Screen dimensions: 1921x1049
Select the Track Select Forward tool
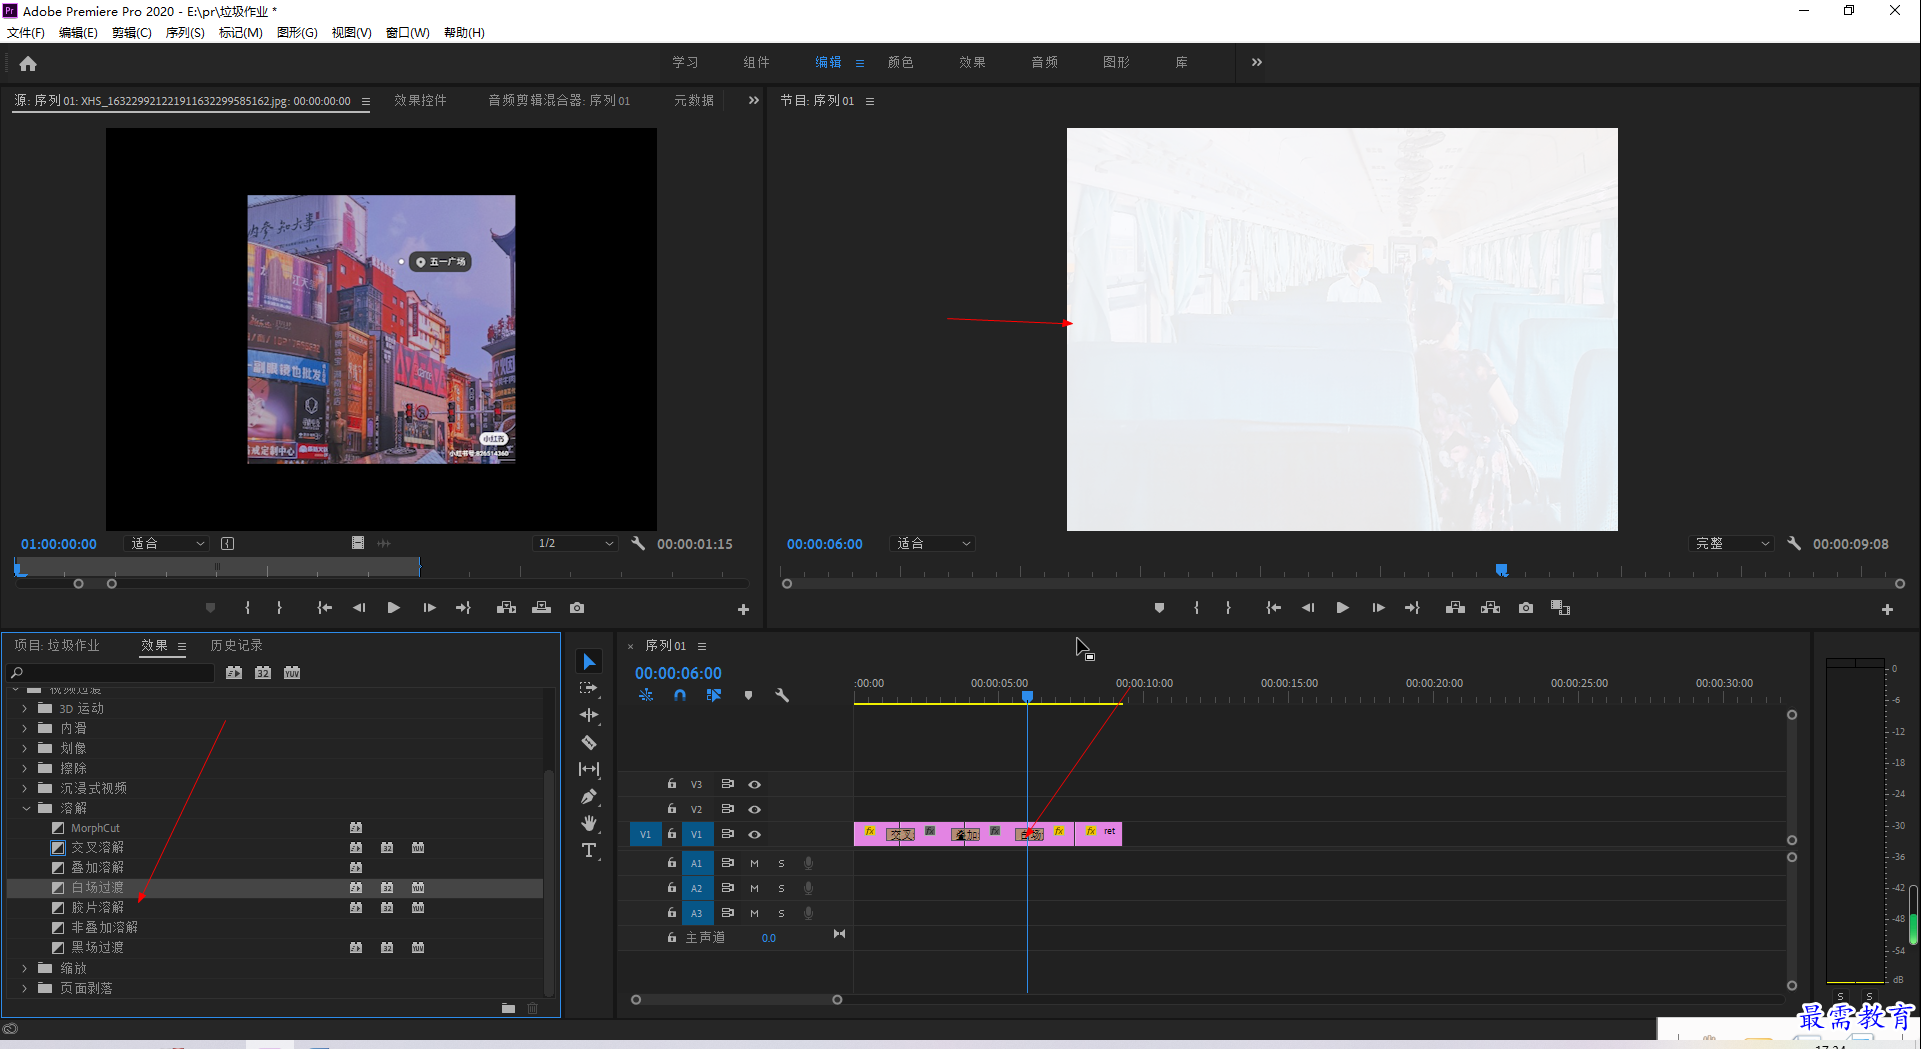tap(589, 688)
